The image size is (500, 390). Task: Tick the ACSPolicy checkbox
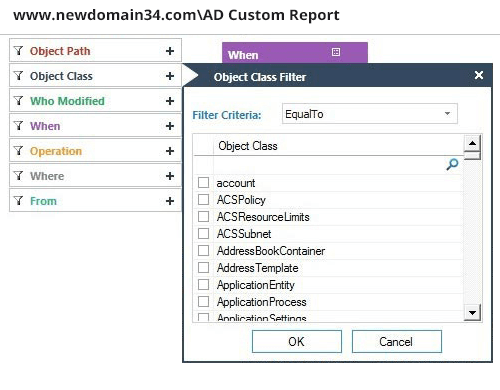click(x=203, y=200)
